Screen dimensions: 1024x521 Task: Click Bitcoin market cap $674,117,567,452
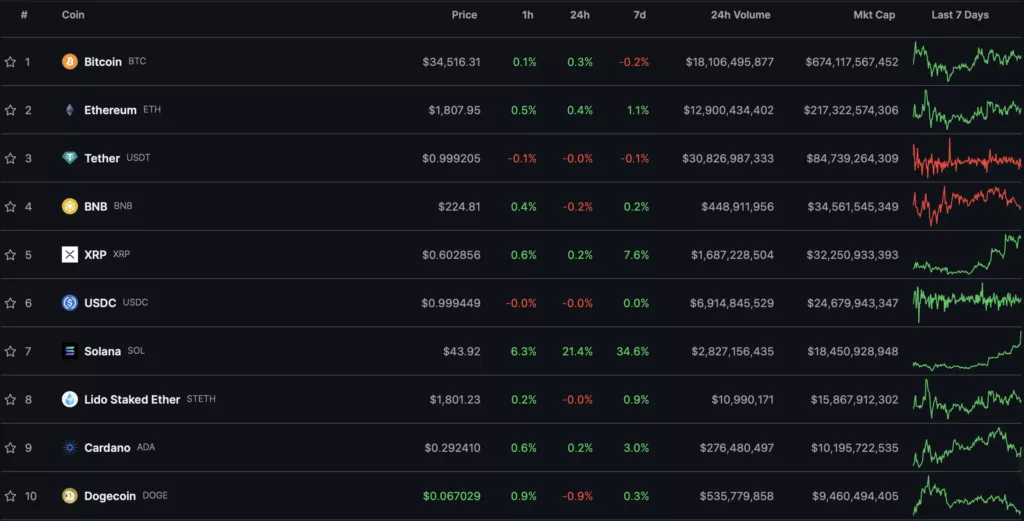(x=852, y=62)
